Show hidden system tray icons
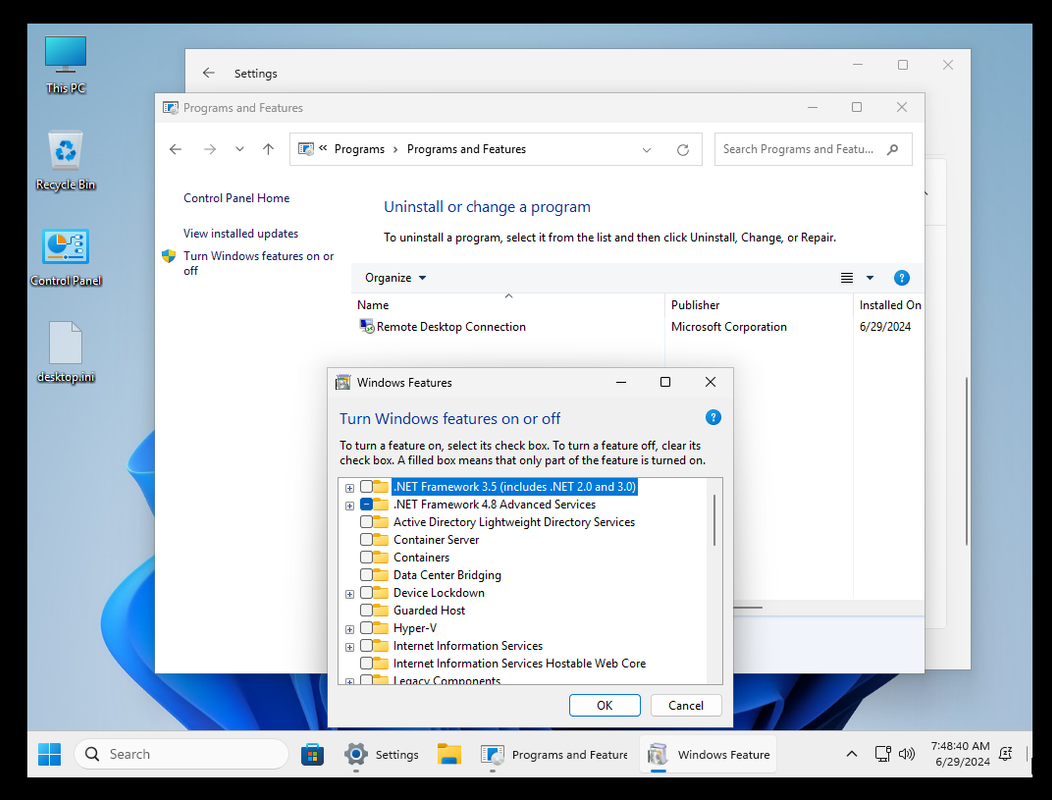 (851, 754)
